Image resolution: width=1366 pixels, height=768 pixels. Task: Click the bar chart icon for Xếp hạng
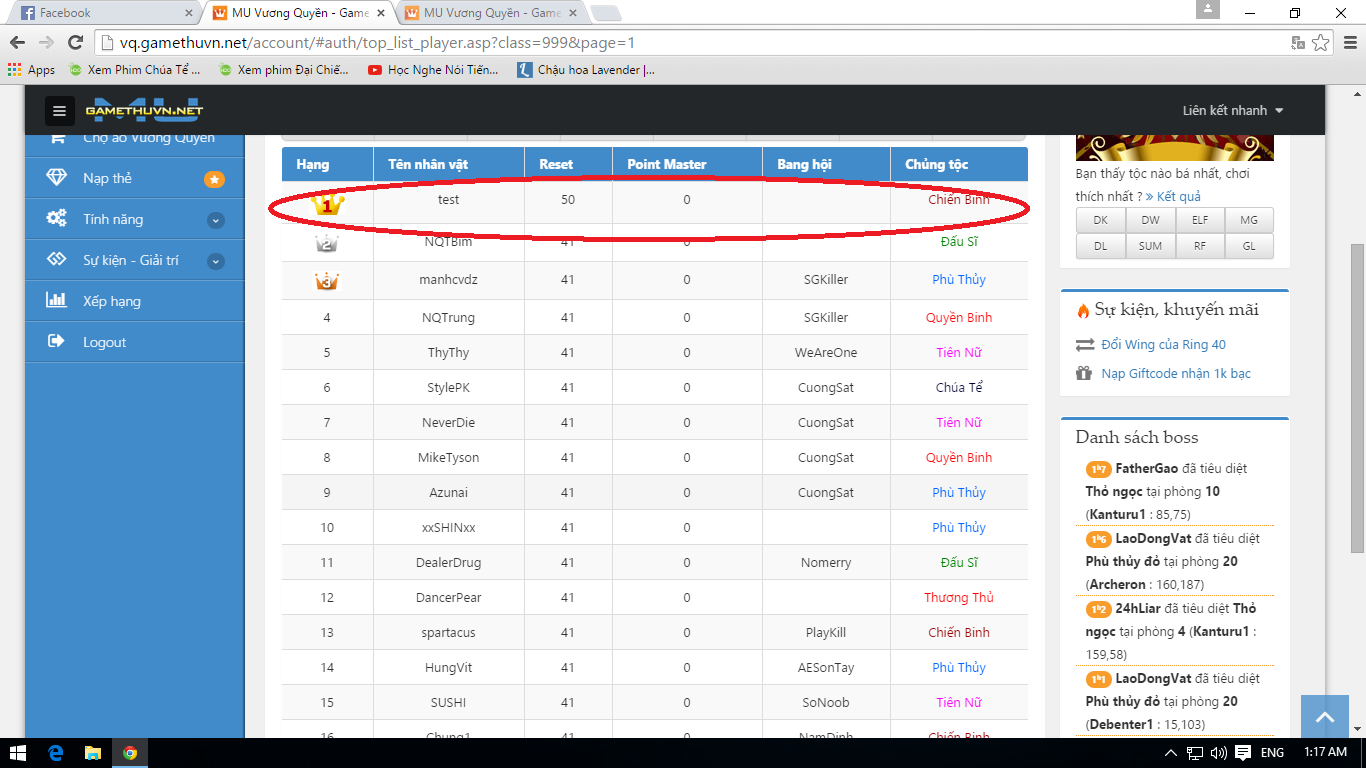pyautogui.click(x=56, y=300)
